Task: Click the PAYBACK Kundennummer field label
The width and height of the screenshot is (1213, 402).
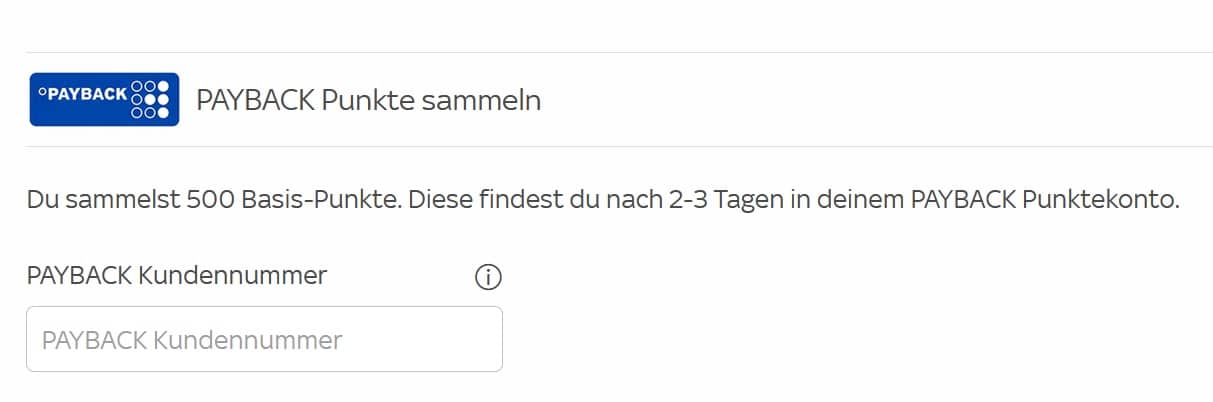Action: coord(177,275)
